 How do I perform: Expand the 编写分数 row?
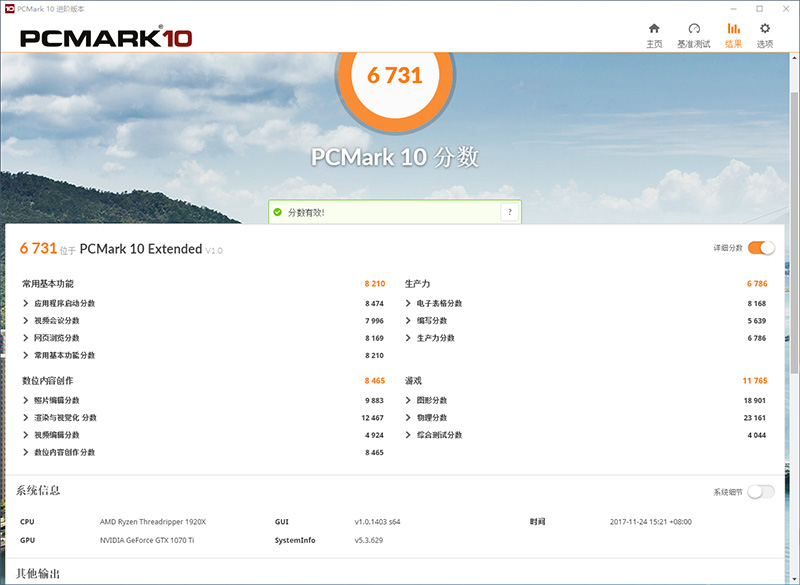tap(408, 320)
